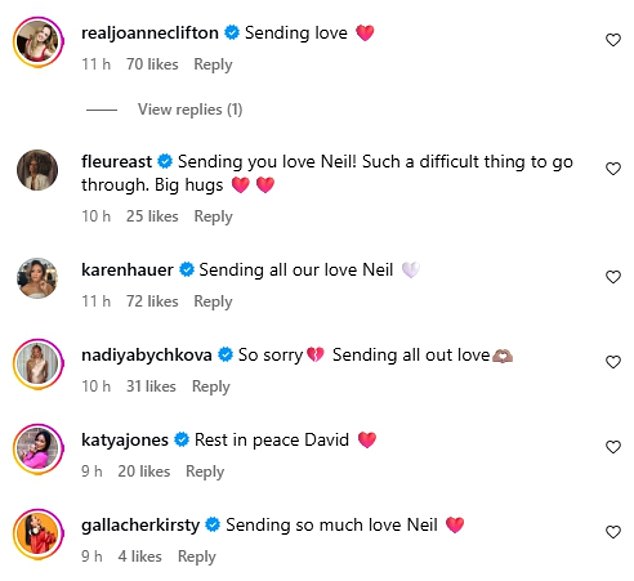Like karenhauer's comment with the heart
Viewport: 634px width, 581px height.
pos(613,277)
